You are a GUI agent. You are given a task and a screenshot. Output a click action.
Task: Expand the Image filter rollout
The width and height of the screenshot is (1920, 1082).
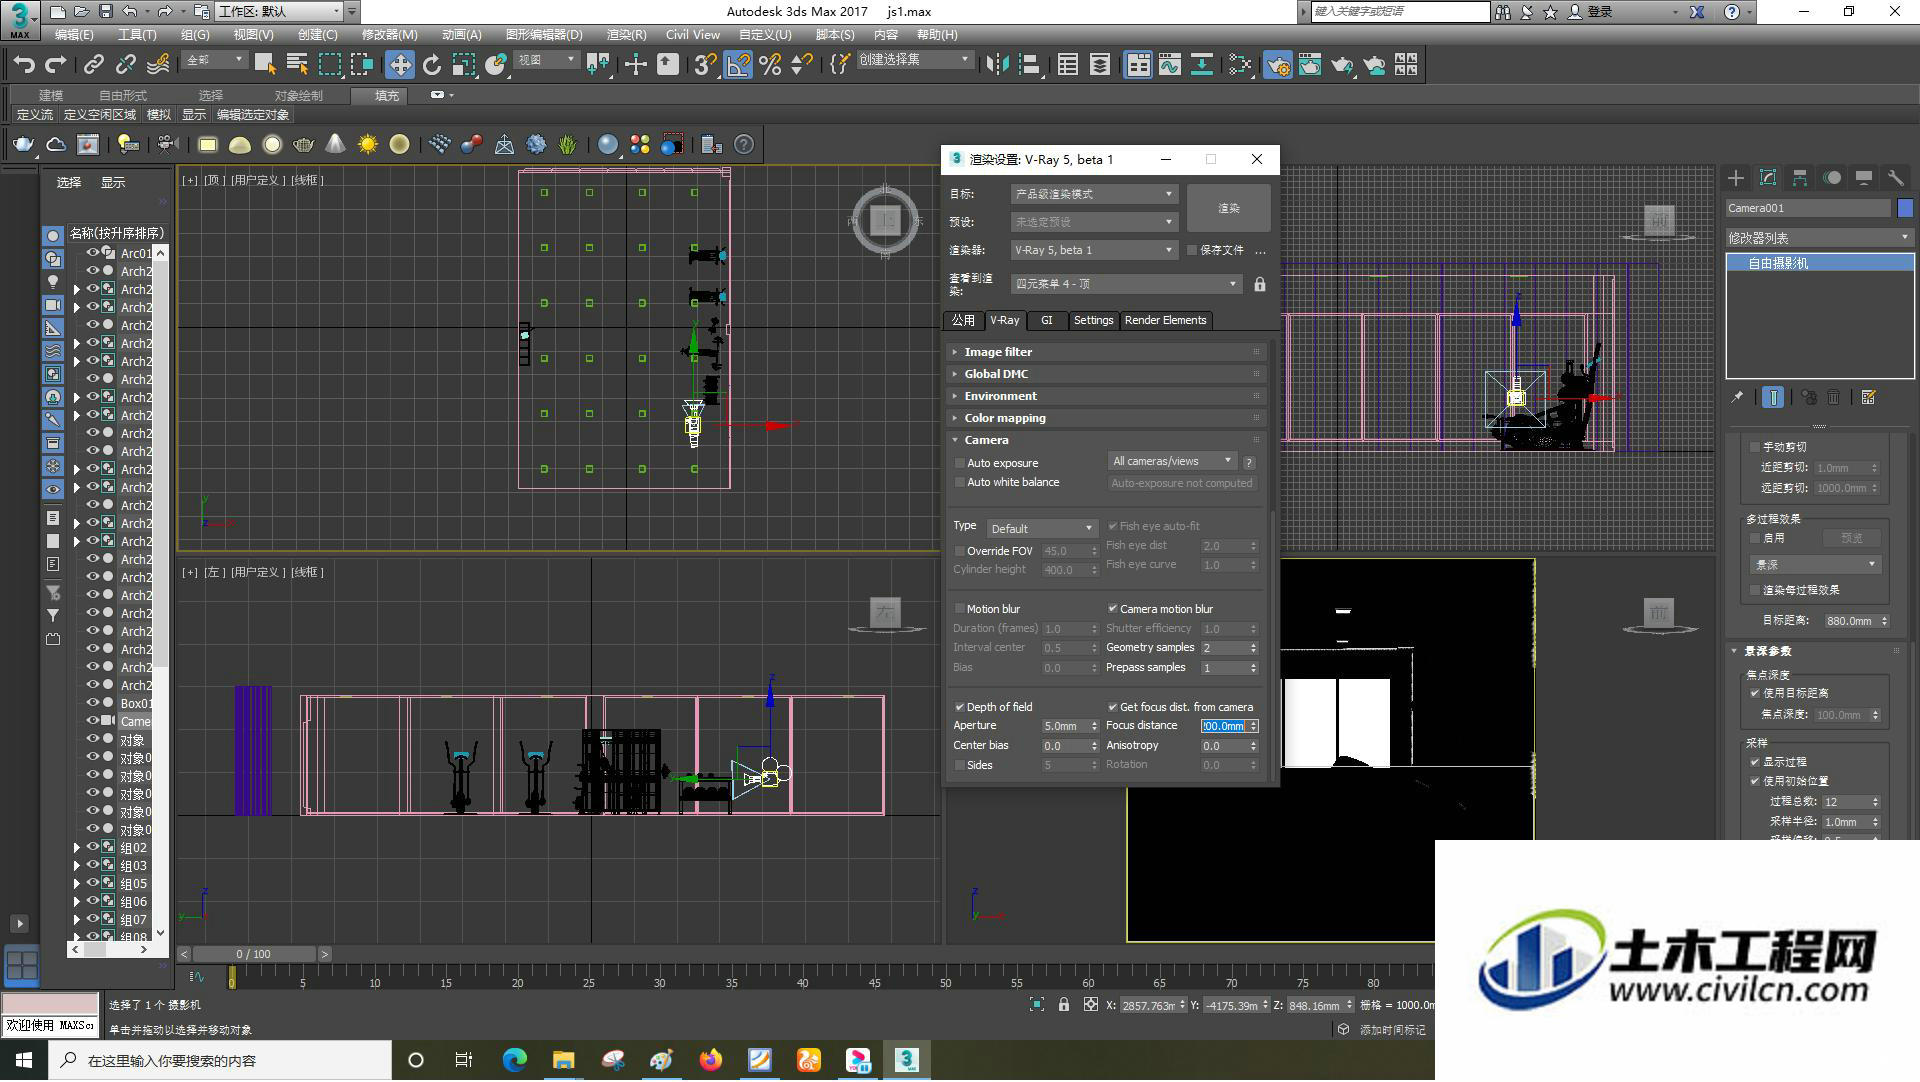1107,352
